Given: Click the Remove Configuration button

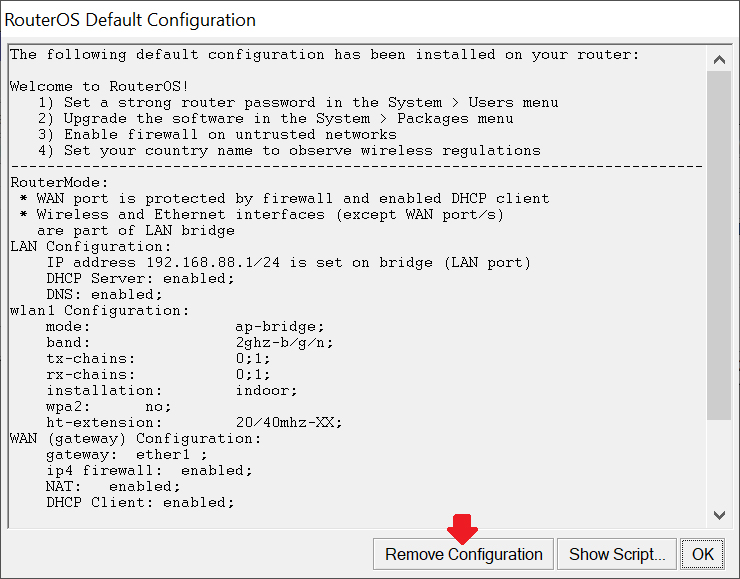Looking at the screenshot, I should point(463,554).
